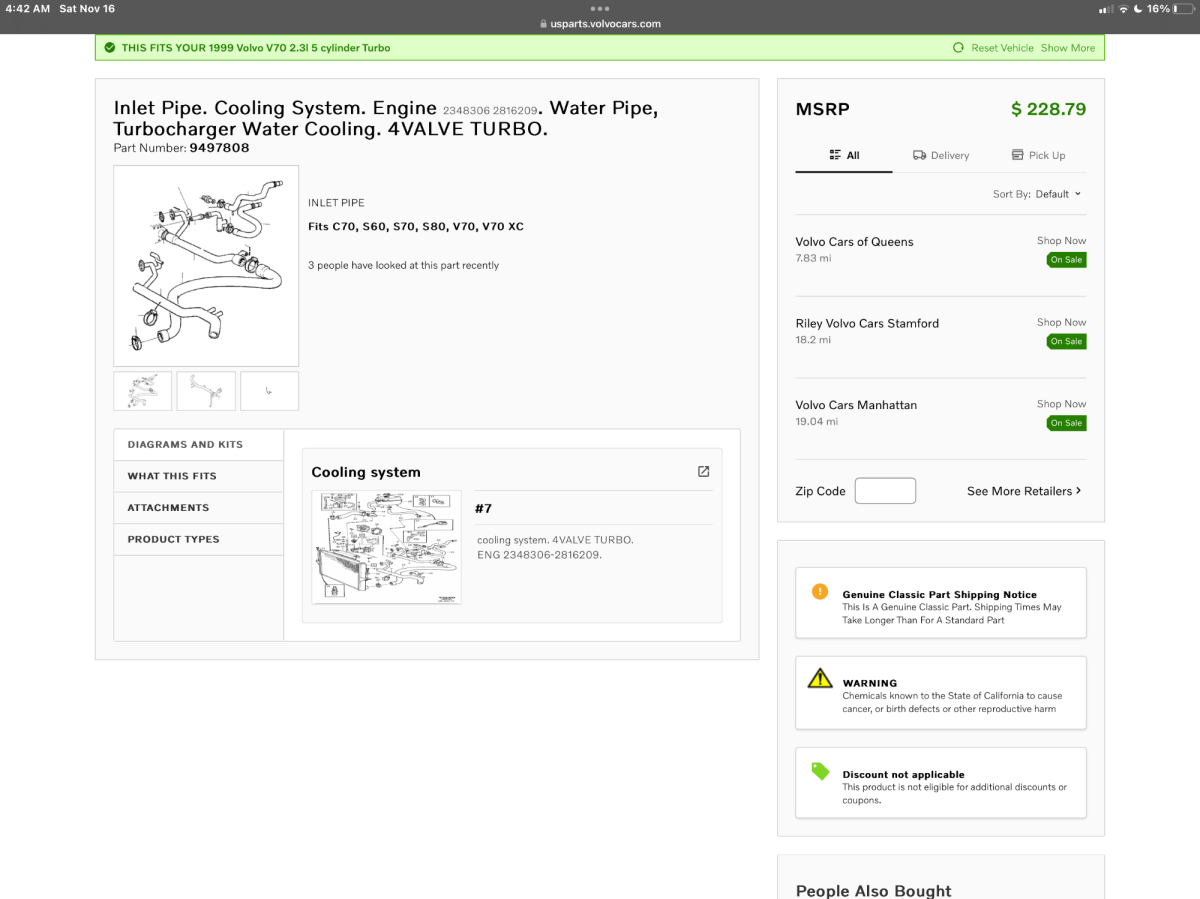This screenshot has height=899, width=1200.
Task: Click On Sale badge for Volvo Cars Manhattan
Action: tap(1066, 423)
